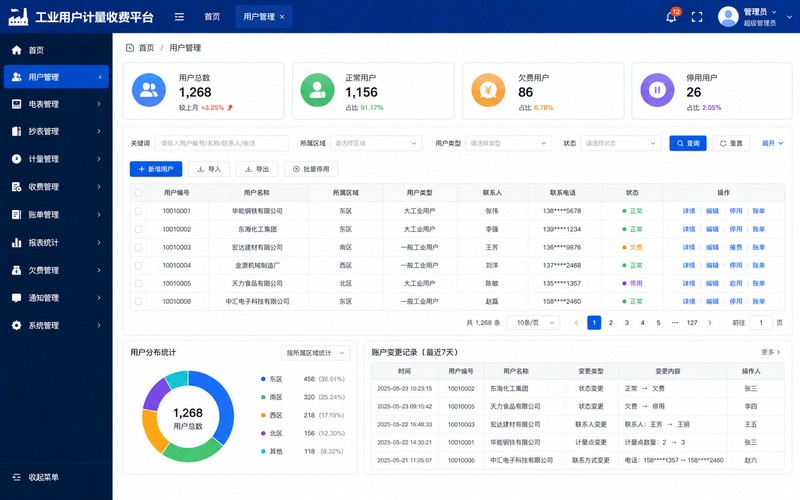
Task: Click the 报表统计 bar chart icon
Action: [x=16, y=242]
